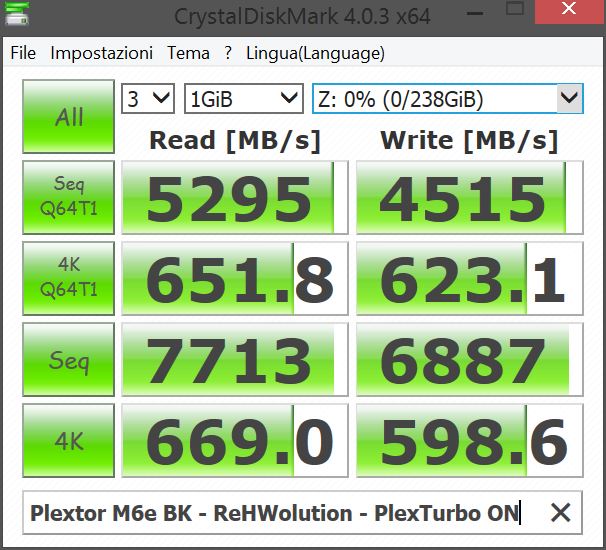Open the Tema menu
This screenshot has width=606, height=550.
point(188,53)
